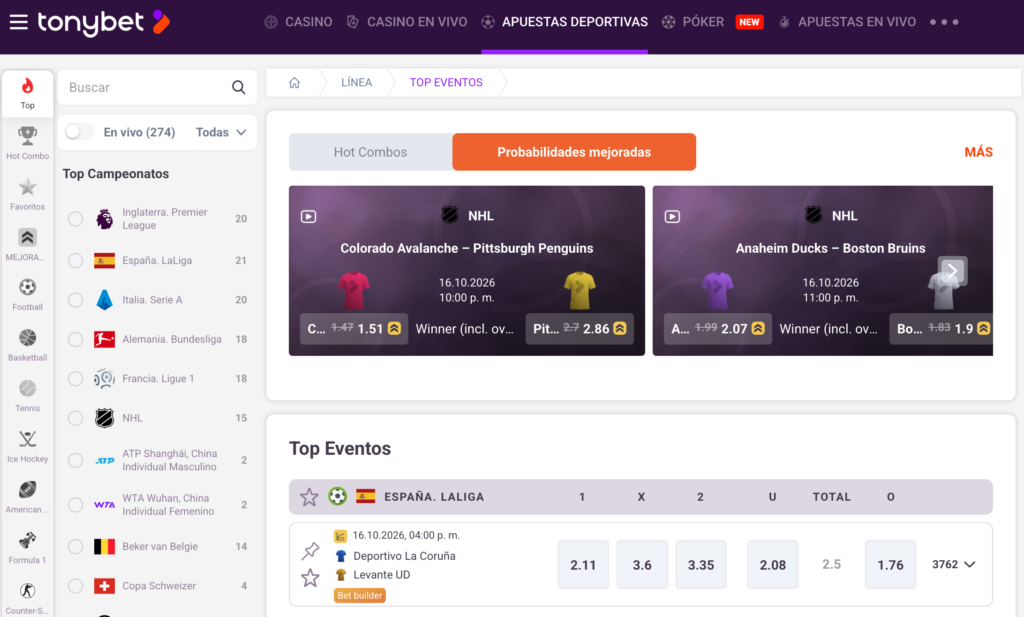Expand the 3762 more markets dropdown

[x=953, y=564]
